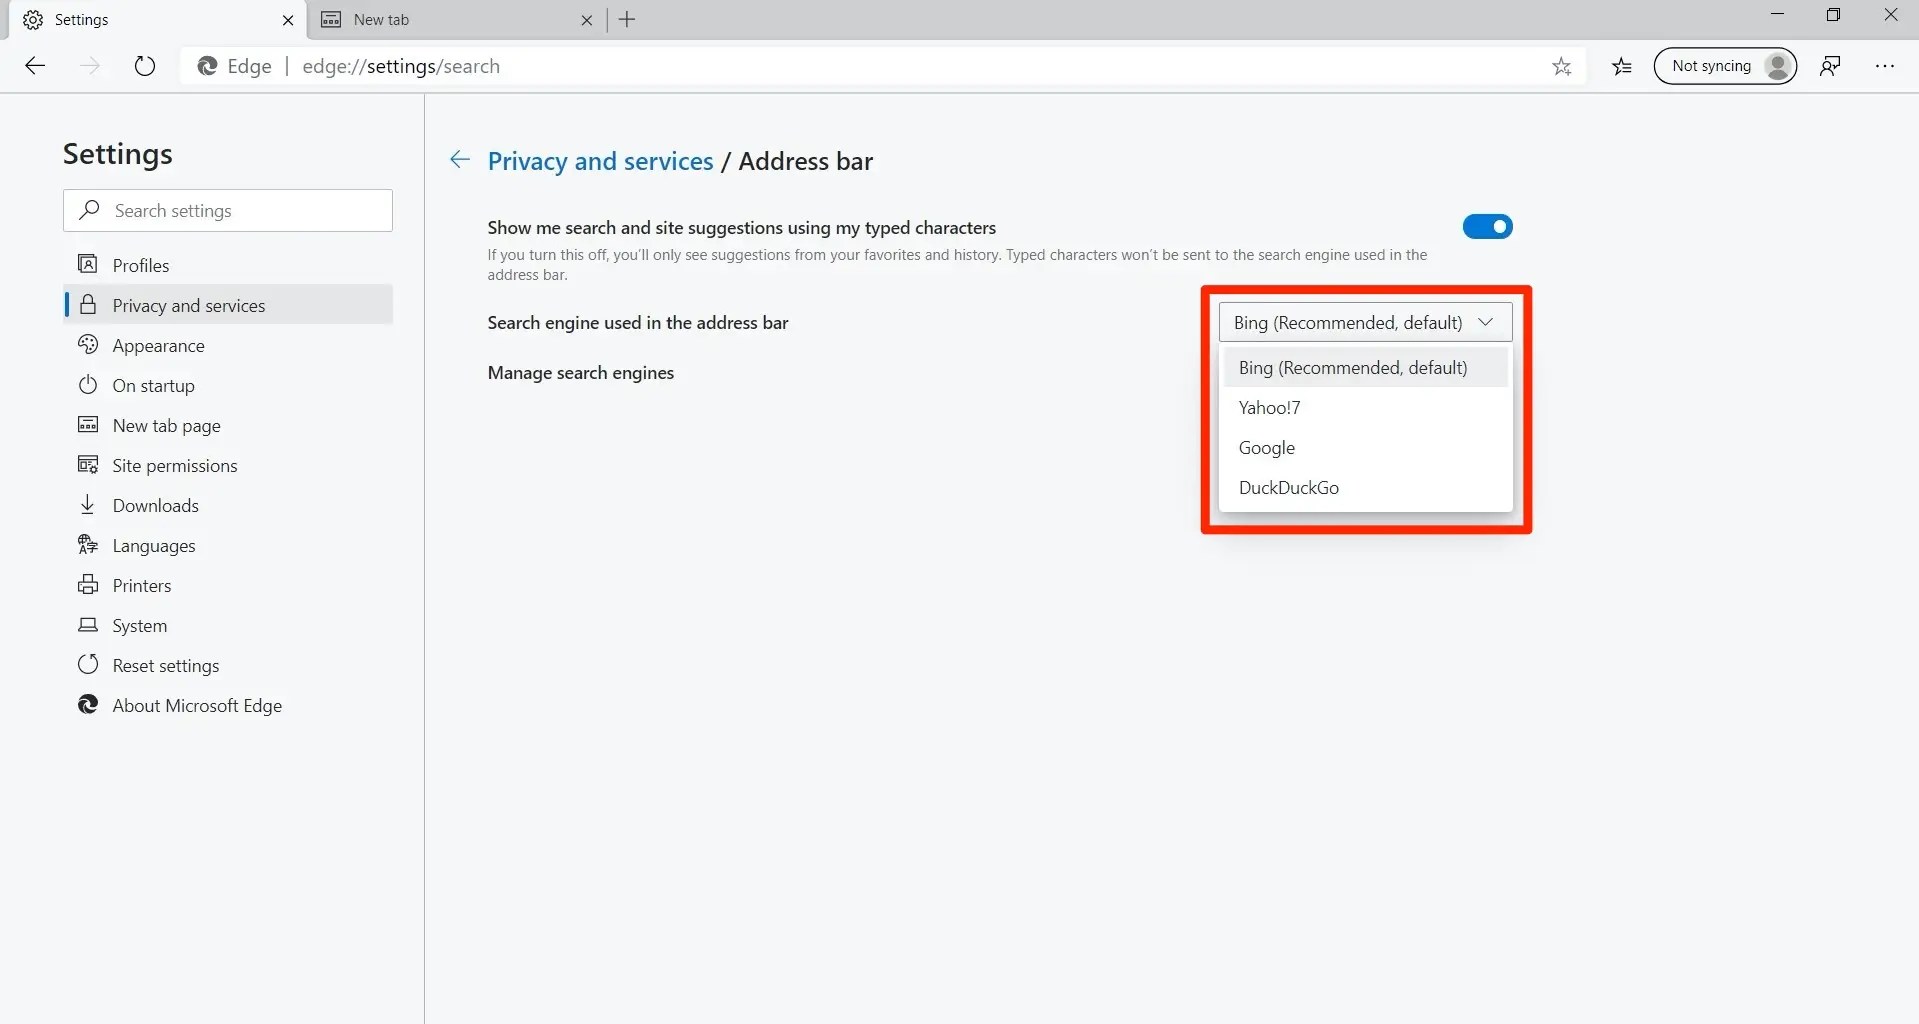Click the Privacy lock icon in sidebar
The height and width of the screenshot is (1024, 1919).
[x=88, y=304]
